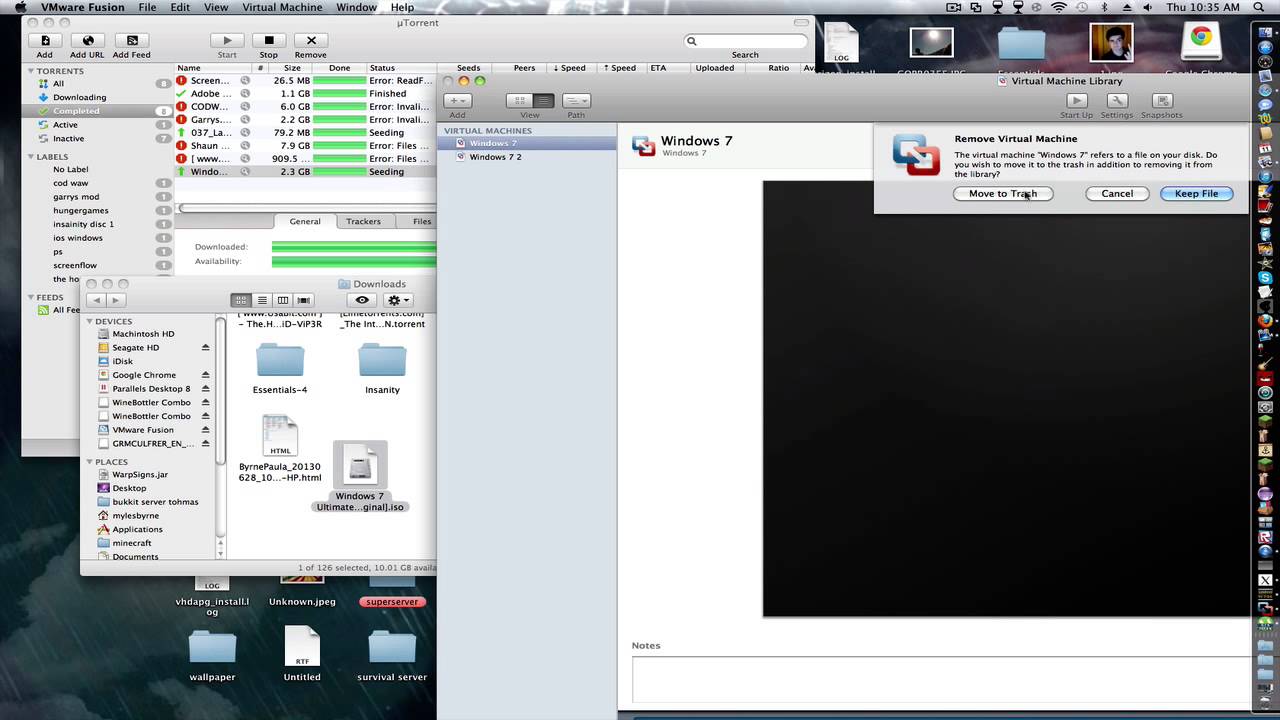Click the Keep File button

1196,194
